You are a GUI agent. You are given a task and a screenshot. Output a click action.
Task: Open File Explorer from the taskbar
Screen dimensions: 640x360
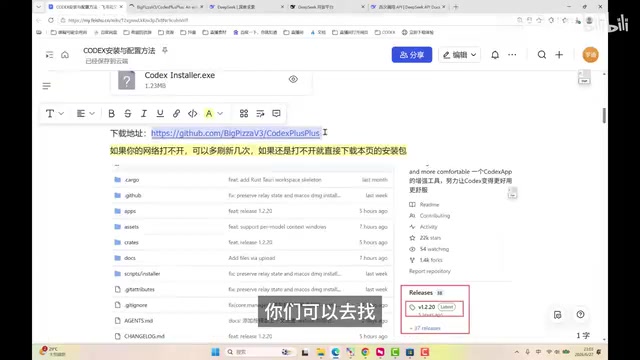[x=320, y=352]
